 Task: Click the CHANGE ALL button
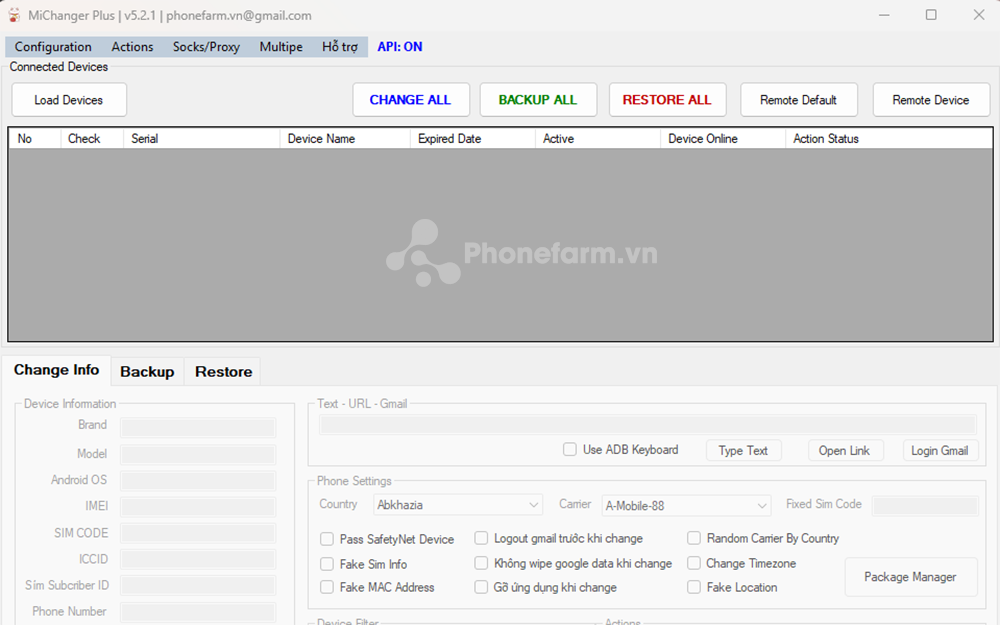pos(411,100)
